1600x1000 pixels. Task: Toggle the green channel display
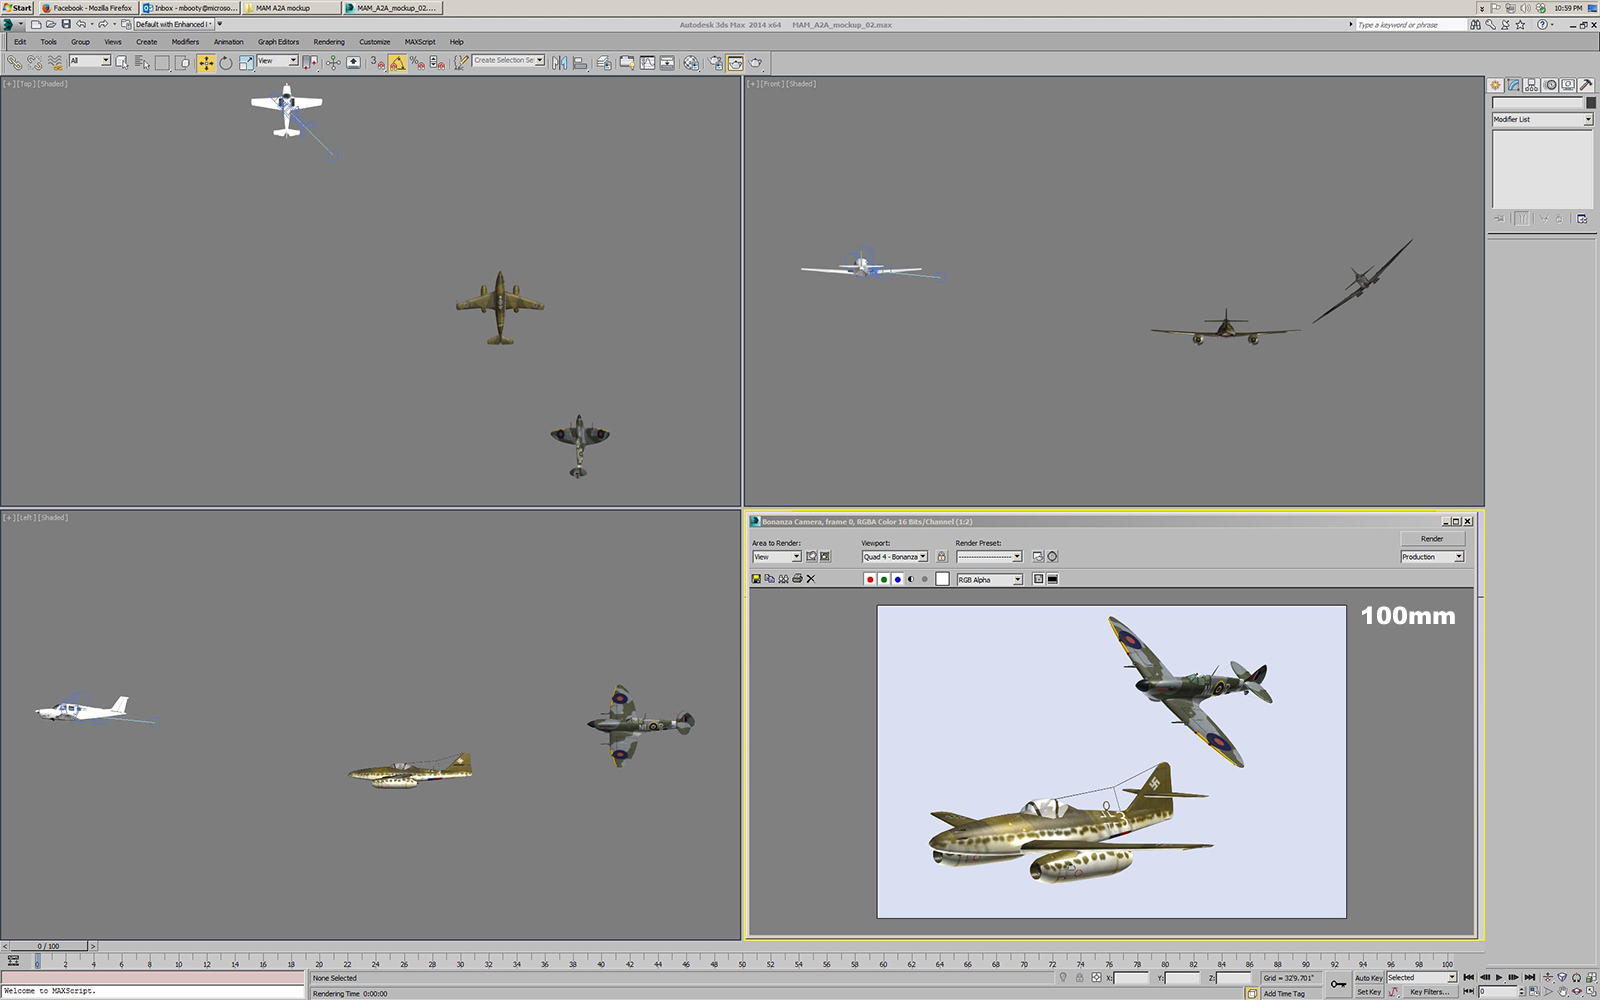(884, 579)
